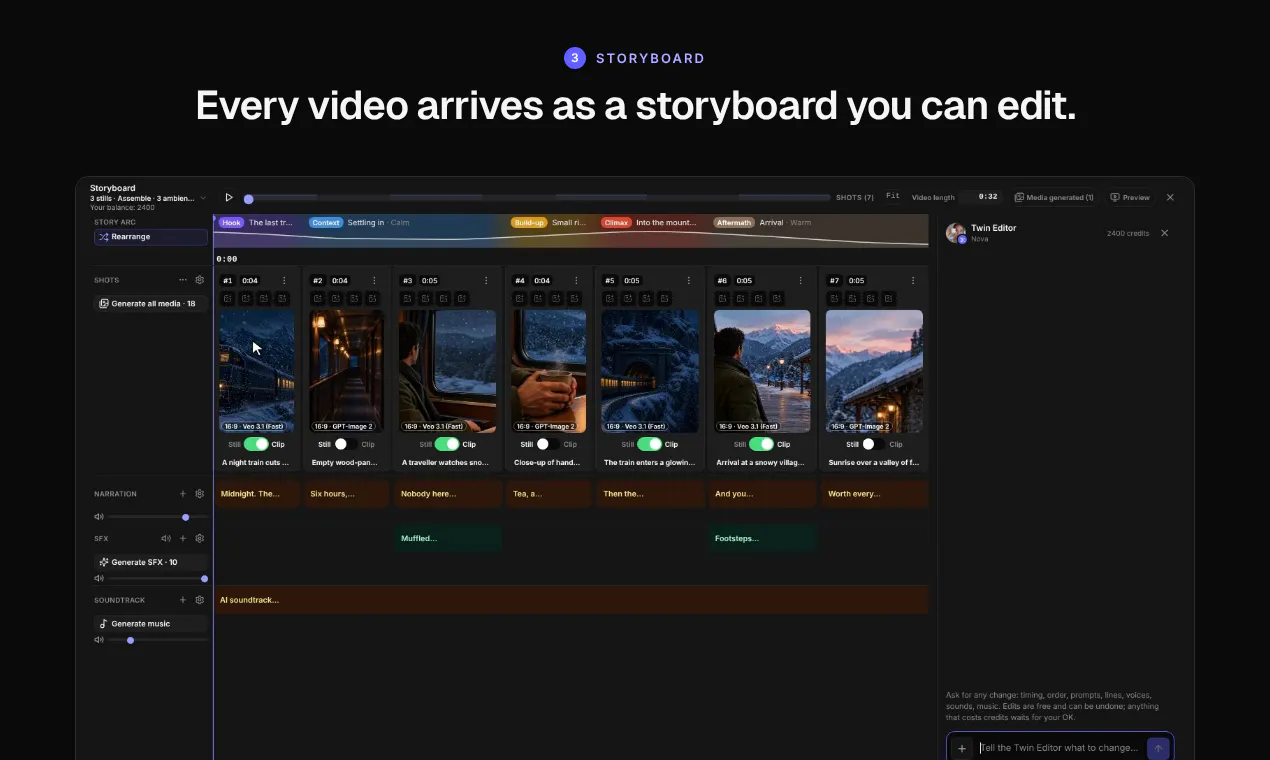Image resolution: width=1270 pixels, height=760 pixels.
Task: Click the Narration volume slider handle
Action: [186, 517]
